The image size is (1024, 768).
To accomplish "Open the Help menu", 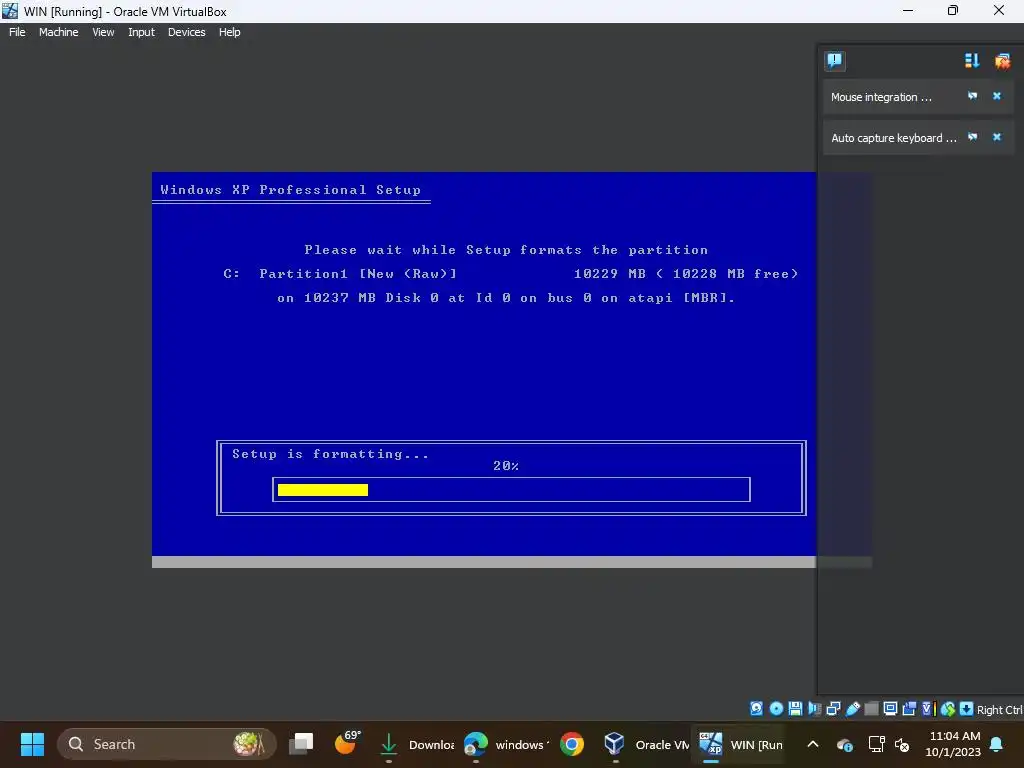I will (229, 32).
